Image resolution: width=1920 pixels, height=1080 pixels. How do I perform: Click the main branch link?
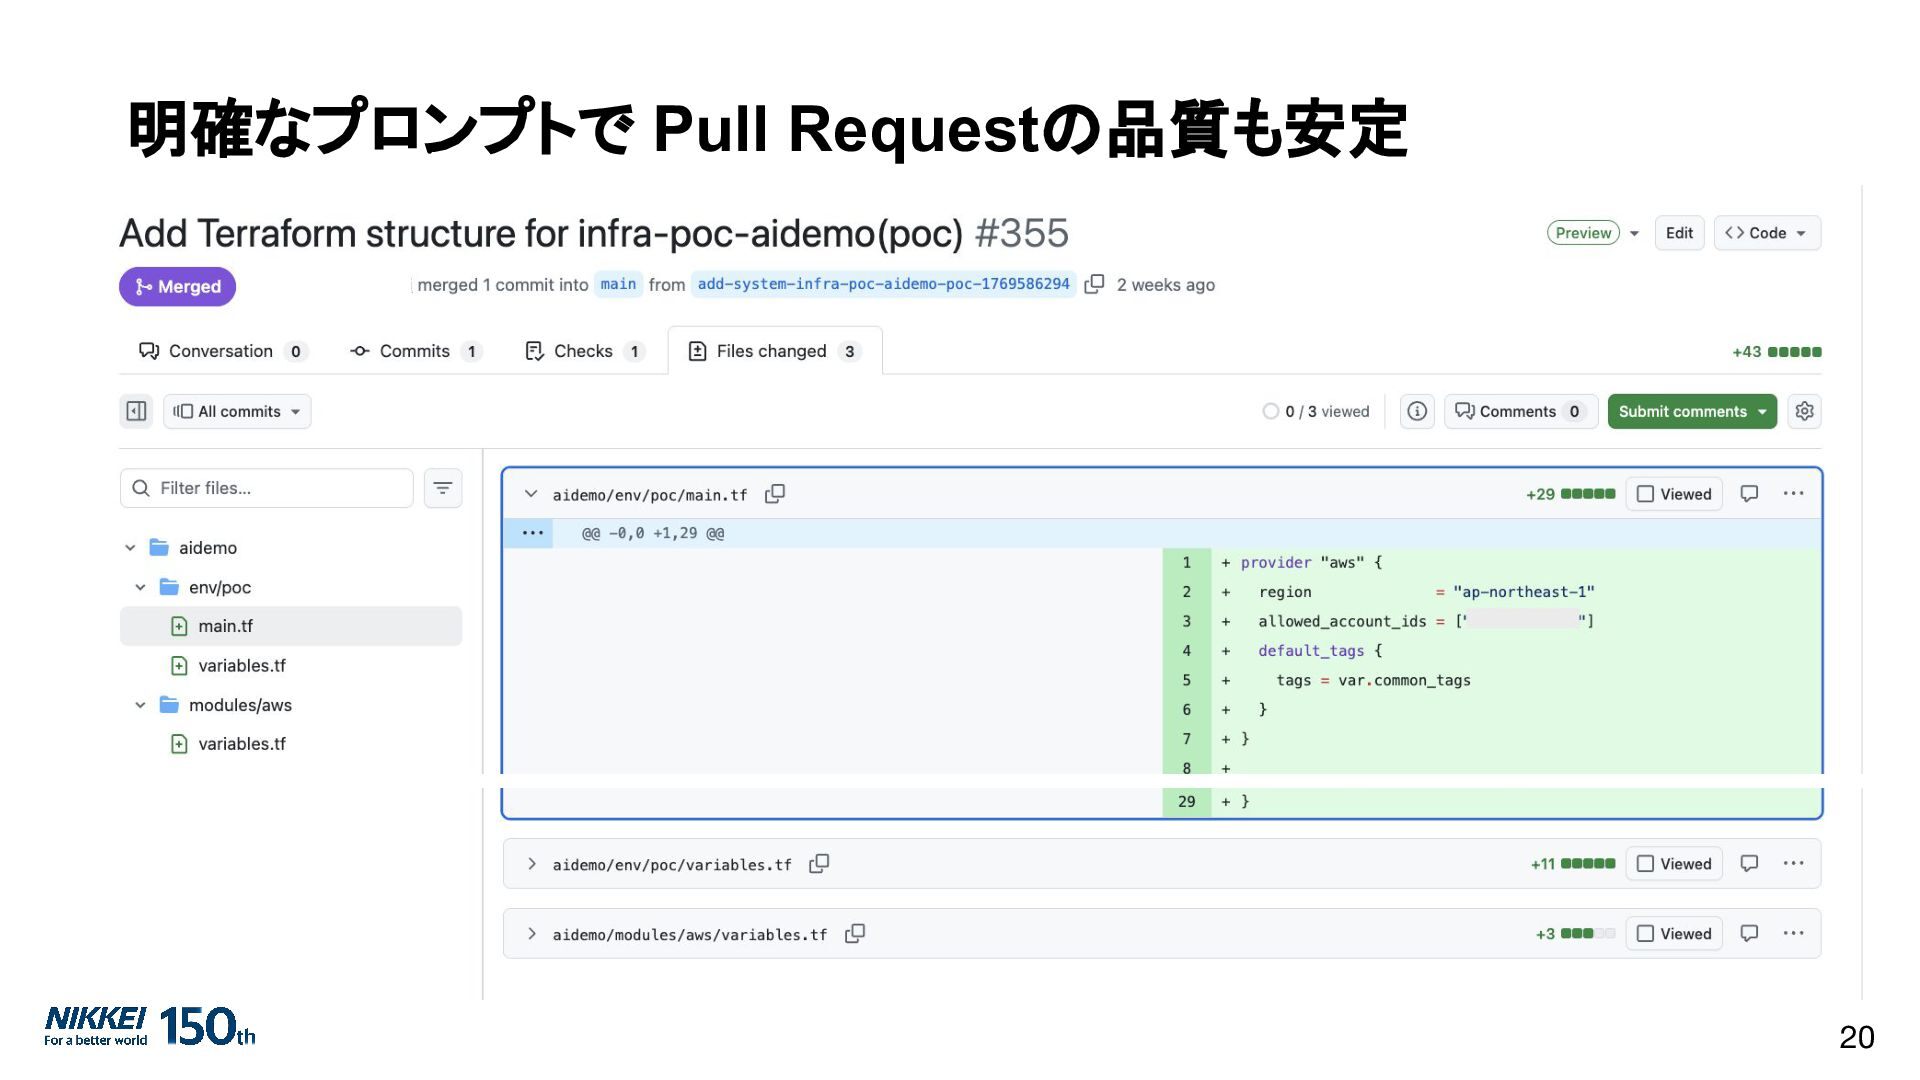click(618, 284)
